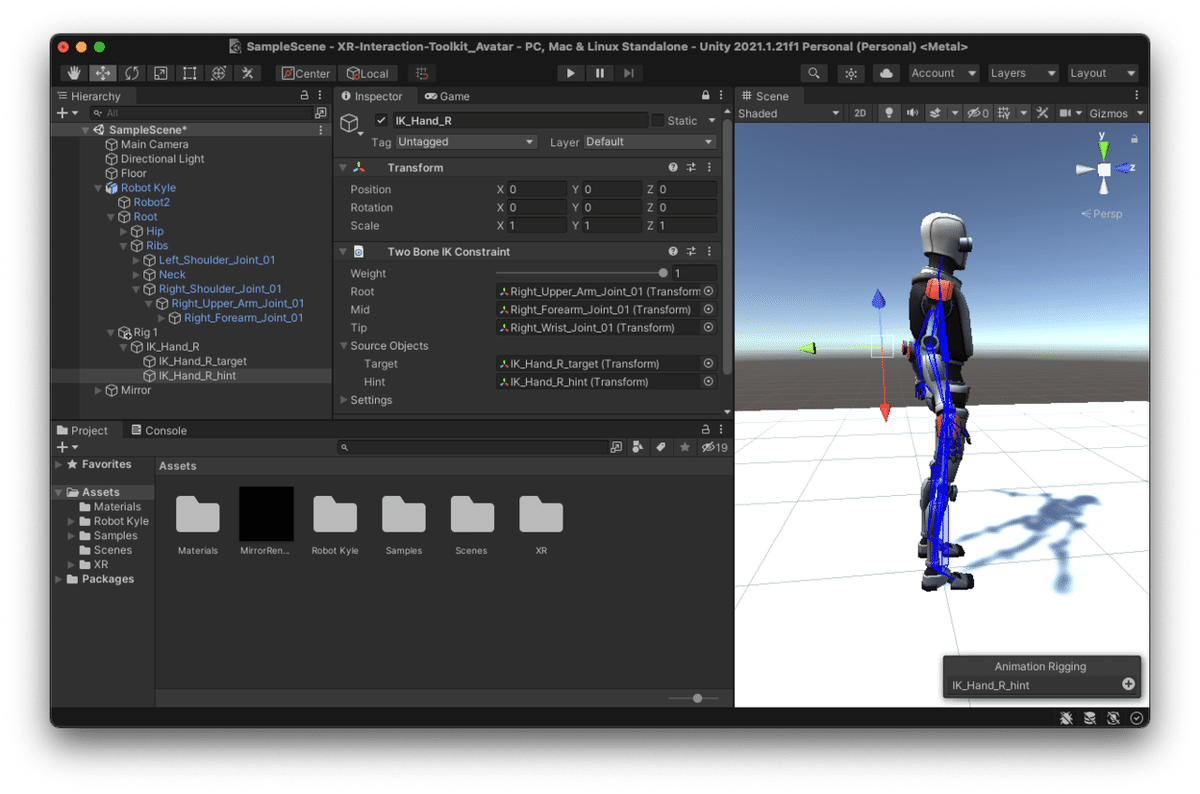The width and height of the screenshot is (1200, 794).
Task: Open the Tag Untagged dropdown
Action: [x=467, y=142]
